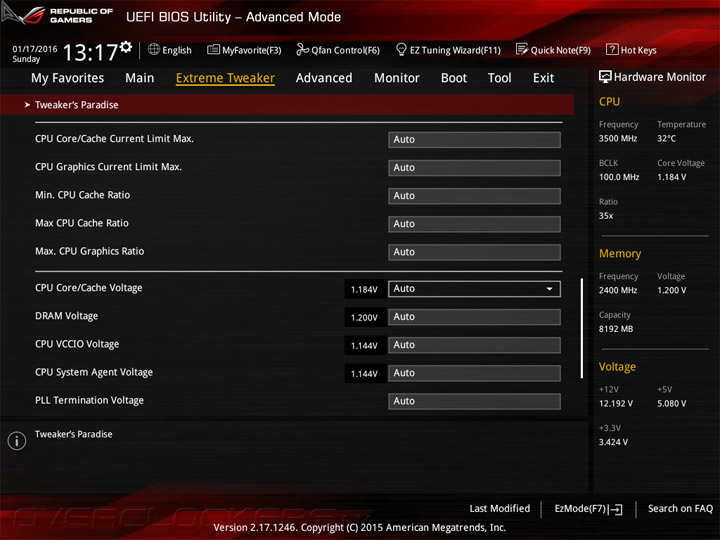Image resolution: width=720 pixels, height=540 pixels.
Task: Click Max CPU Cache Ratio Auto field
Action: pos(474,224)
